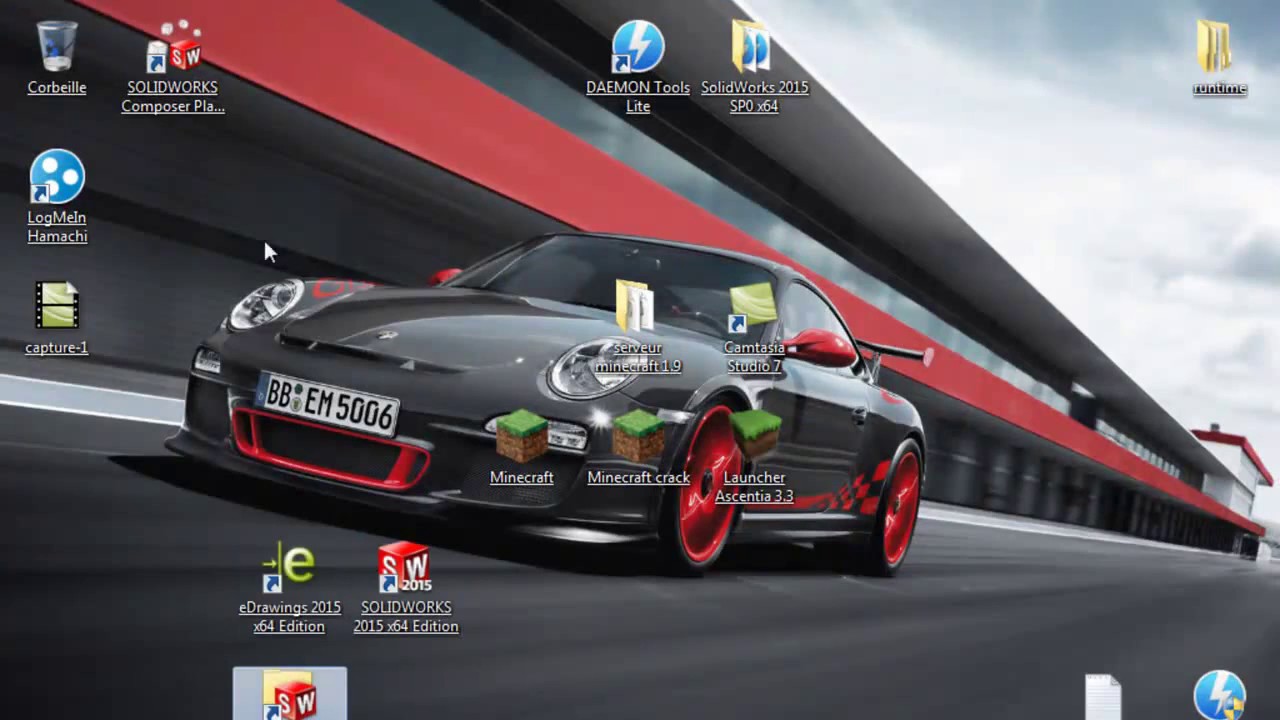This screenshot has width=1280, height=720.
Task: Click the highlighted SolidWorks folder shortcut at bottom
Action: [290, 694]
